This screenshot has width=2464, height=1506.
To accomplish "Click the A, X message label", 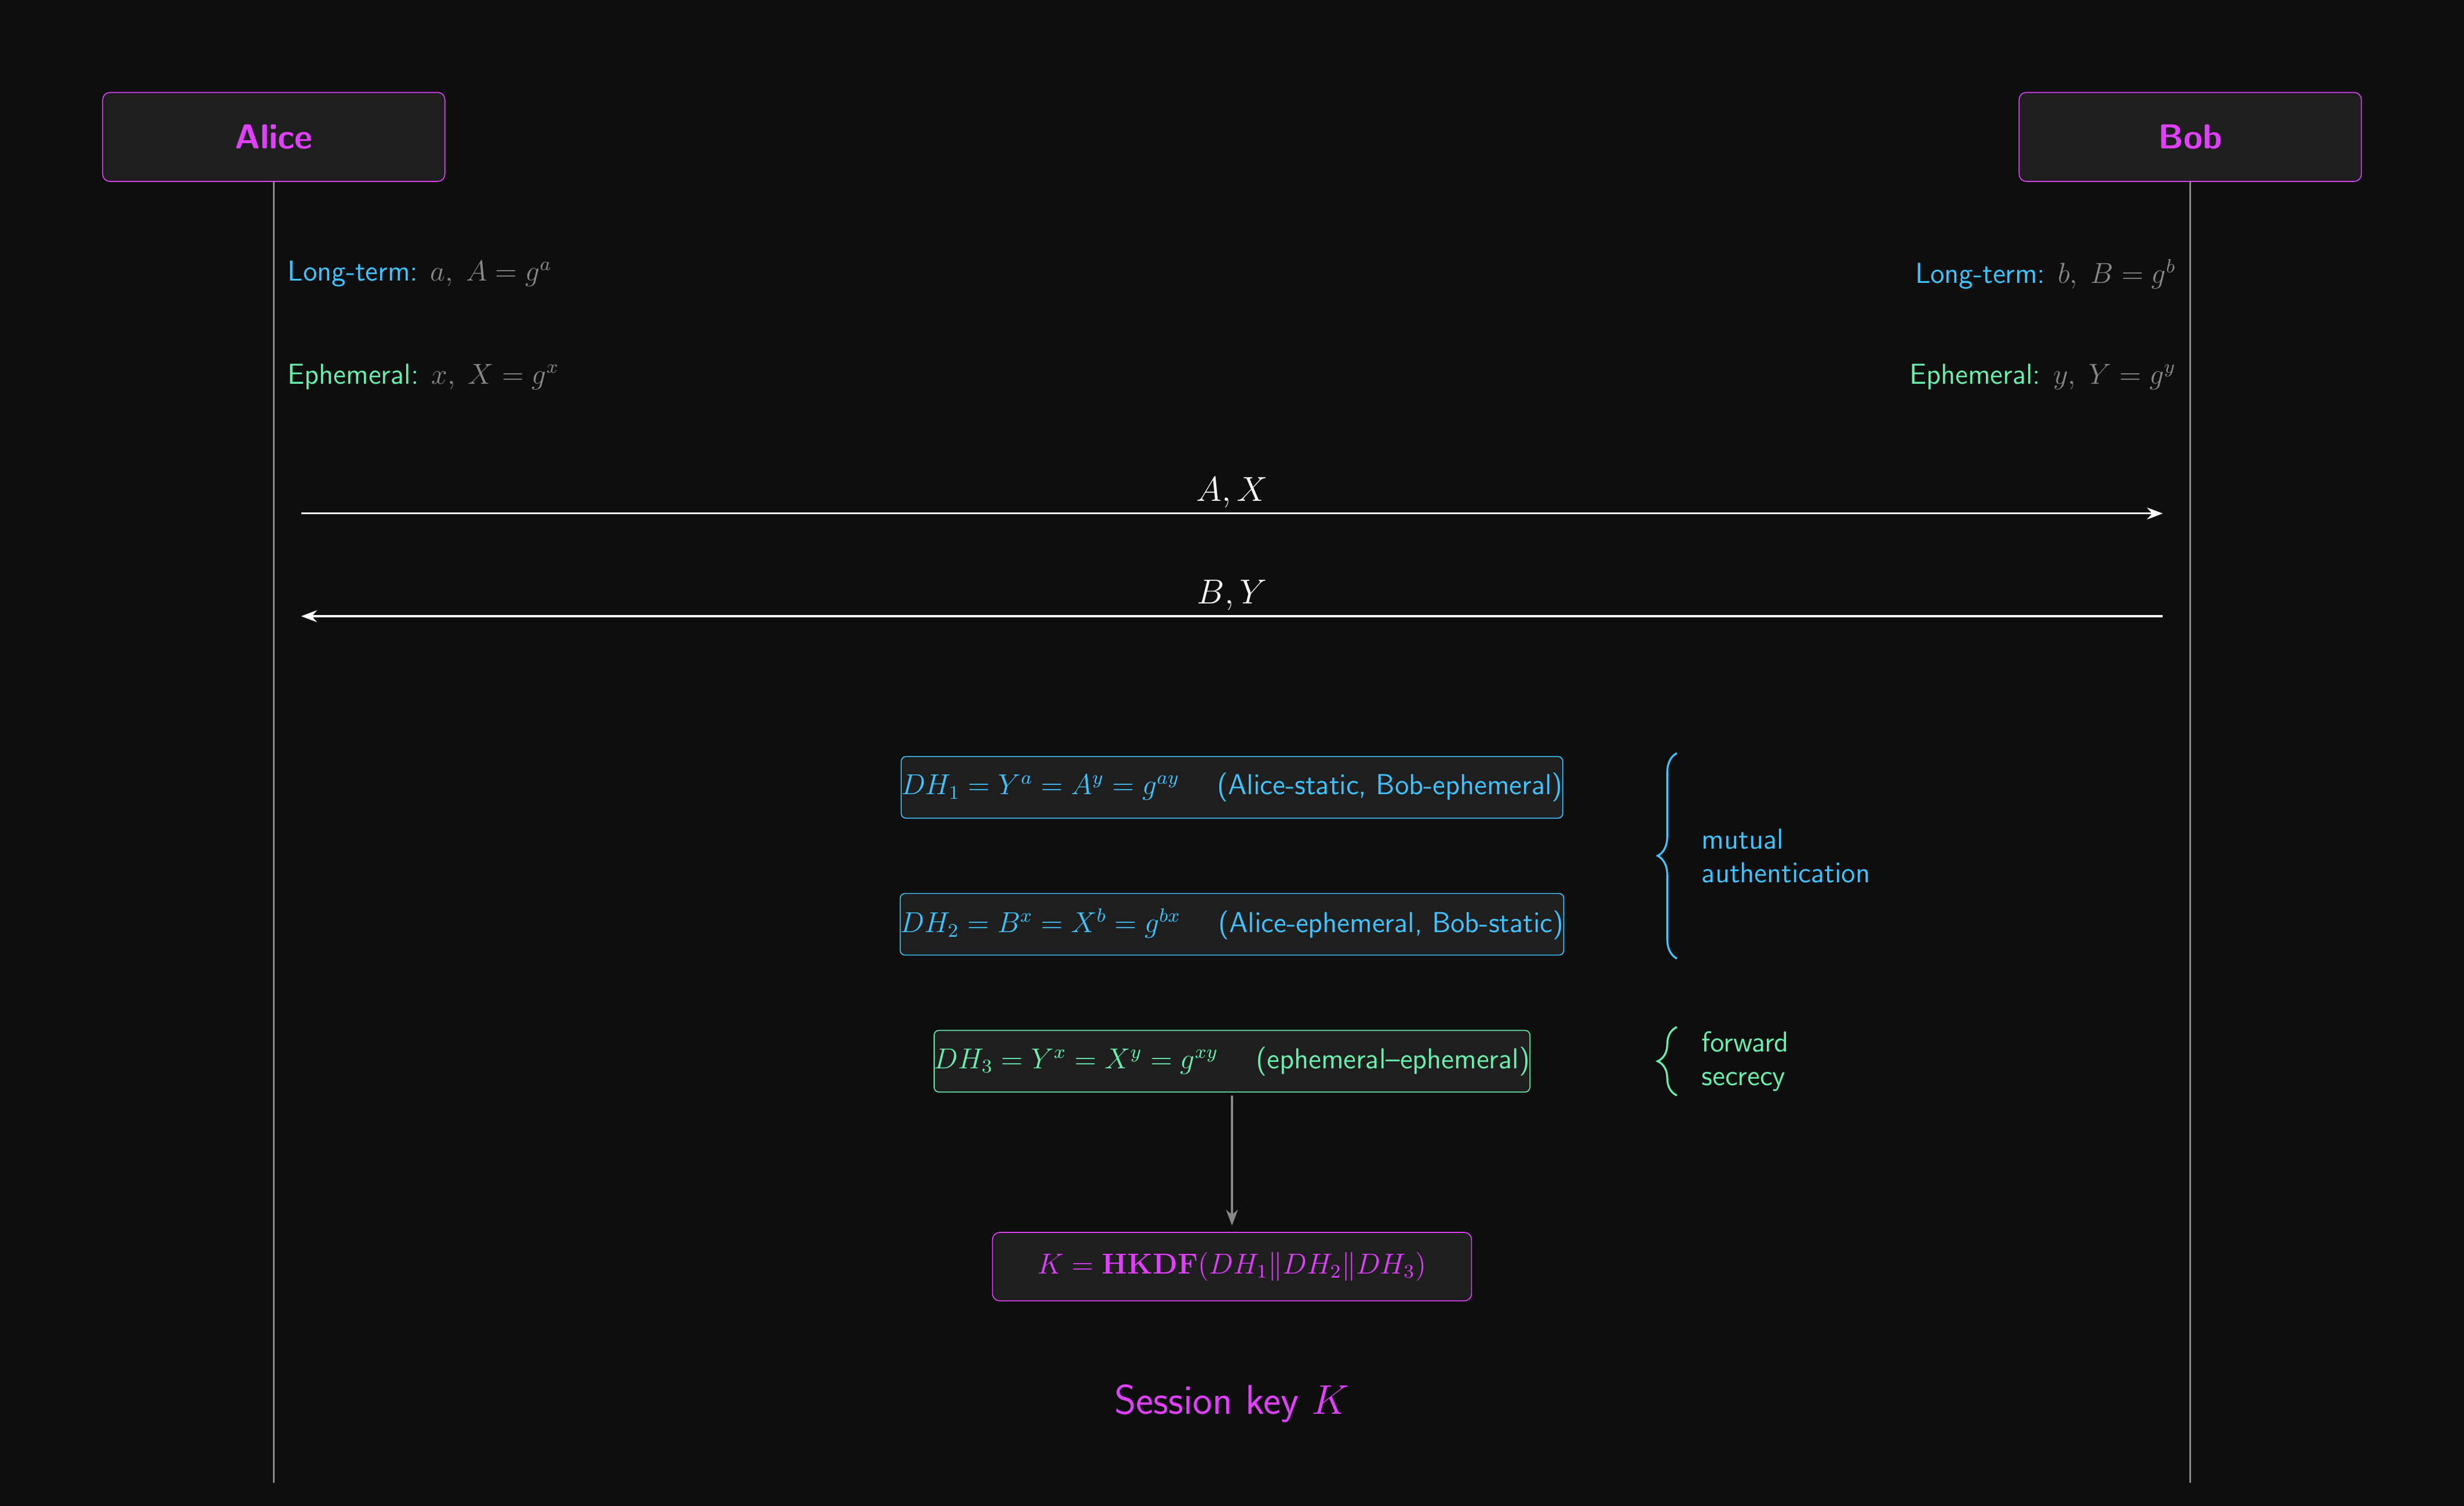I will [x=1231, y=490].
